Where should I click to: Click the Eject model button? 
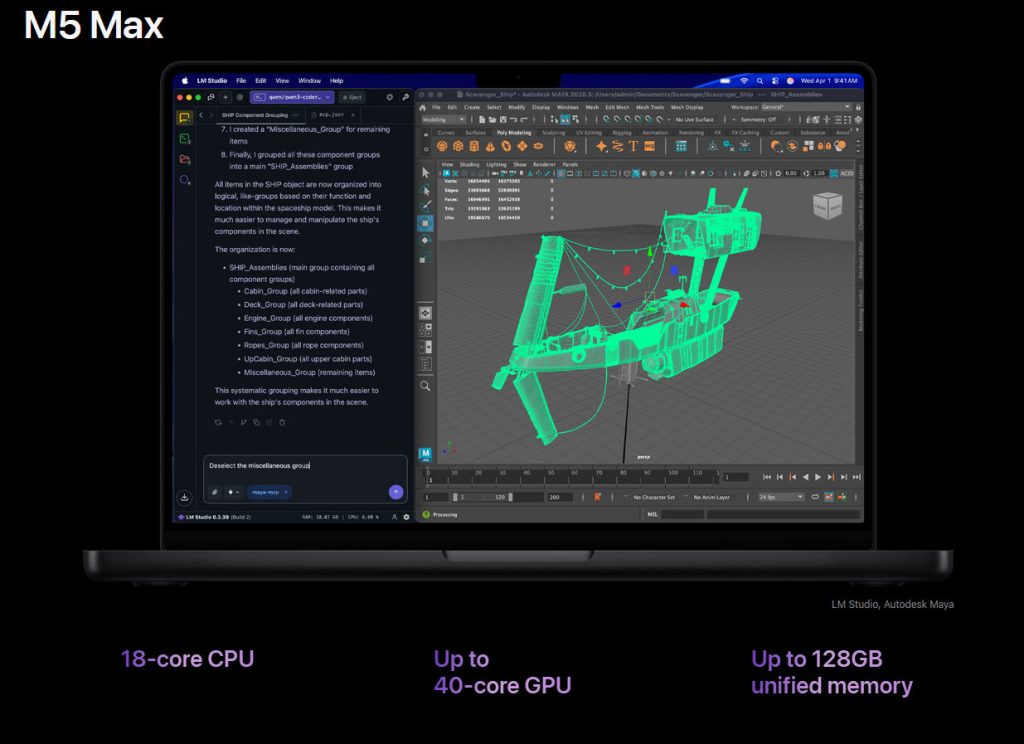coord(352,97)
